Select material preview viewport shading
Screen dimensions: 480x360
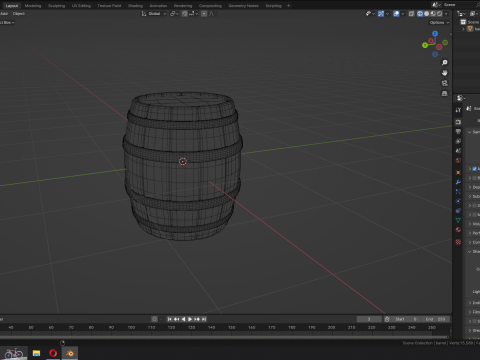(433, 14)
